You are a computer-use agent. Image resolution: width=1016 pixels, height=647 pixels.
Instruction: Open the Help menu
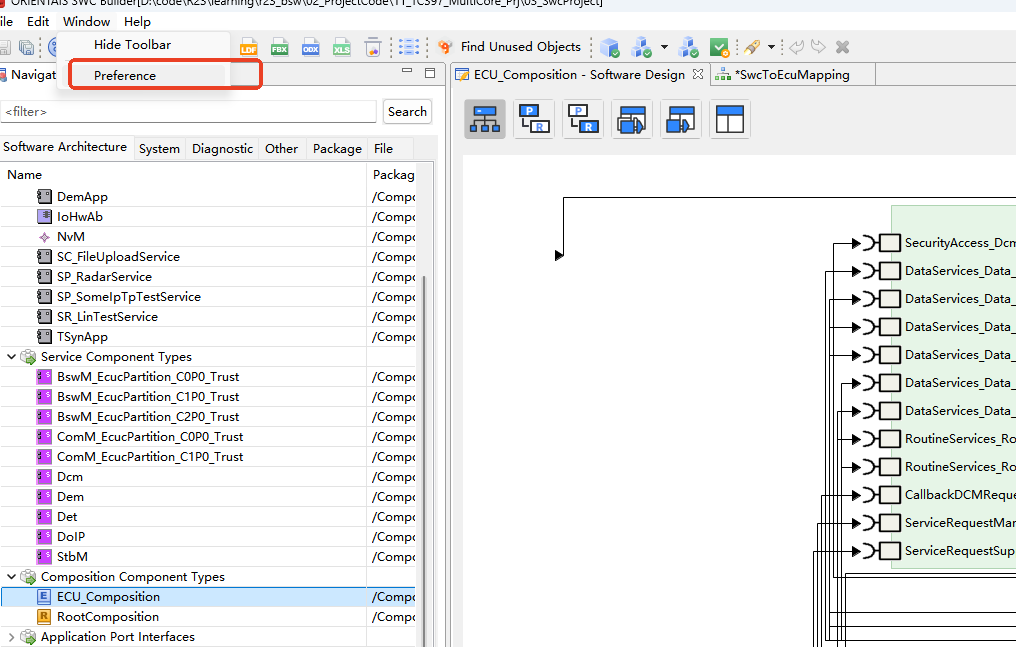point(137,21)
